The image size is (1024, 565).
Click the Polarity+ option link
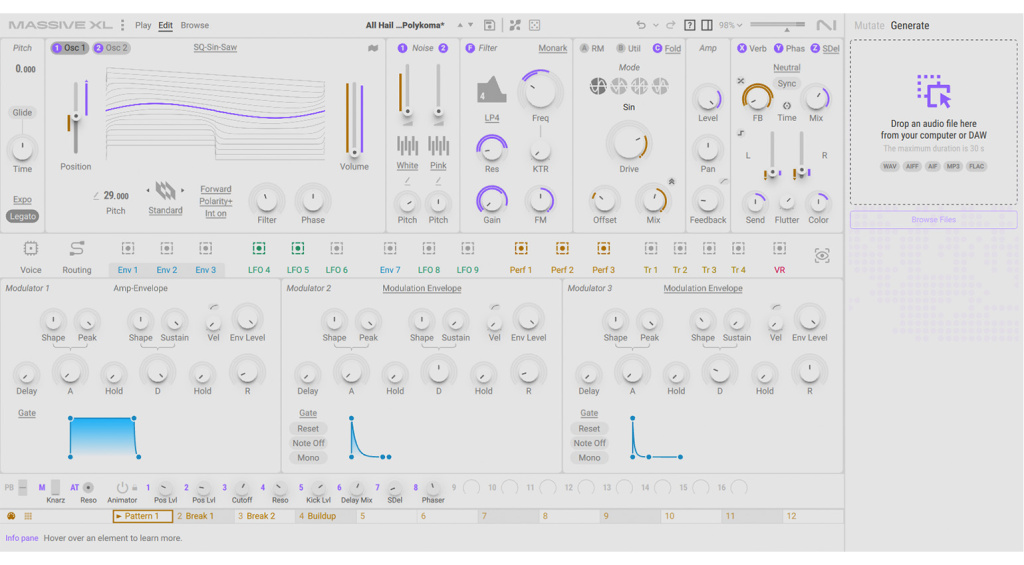click(x=216, y=201)
